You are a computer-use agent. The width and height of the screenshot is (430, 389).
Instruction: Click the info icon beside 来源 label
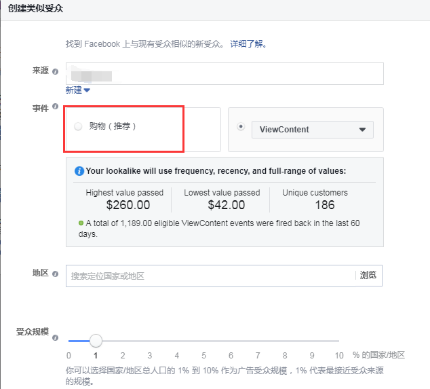[55, 71]
